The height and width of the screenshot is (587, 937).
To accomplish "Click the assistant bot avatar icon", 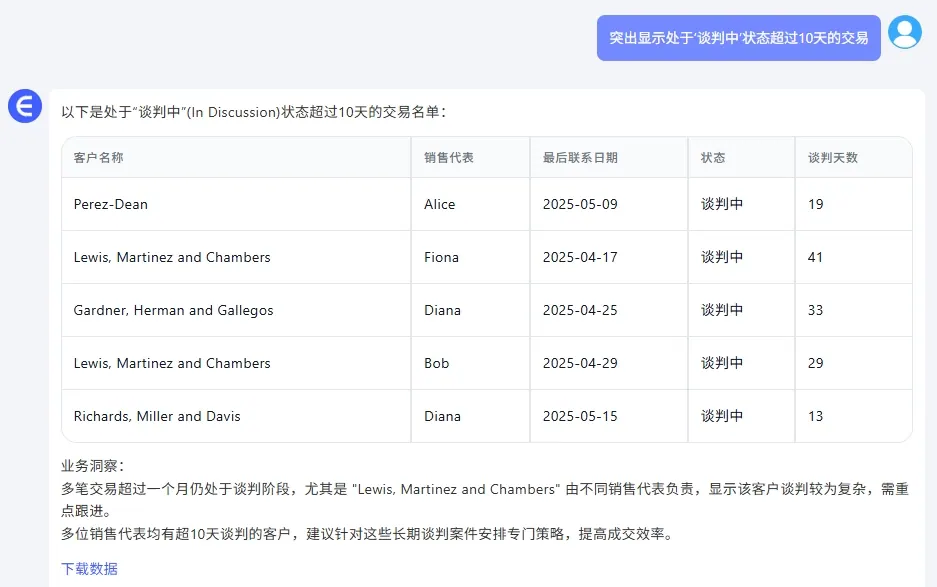I will (x=25, y=106).
